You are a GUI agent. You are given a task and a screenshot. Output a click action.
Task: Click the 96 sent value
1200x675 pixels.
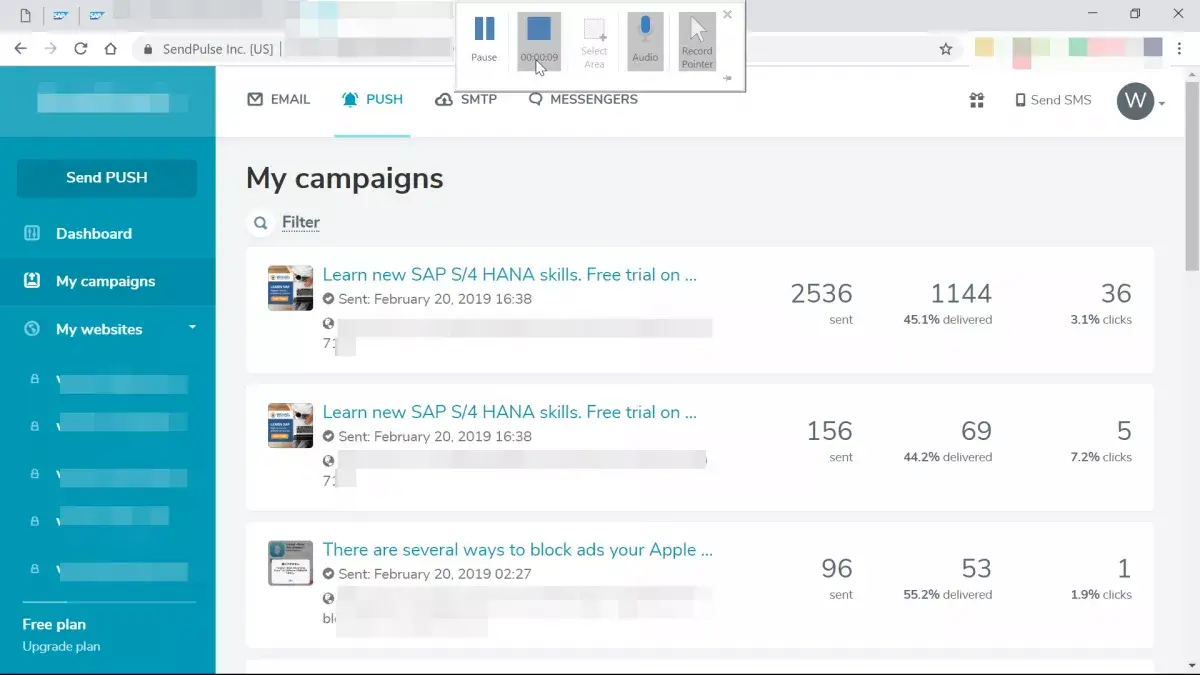tap(837, 568)
